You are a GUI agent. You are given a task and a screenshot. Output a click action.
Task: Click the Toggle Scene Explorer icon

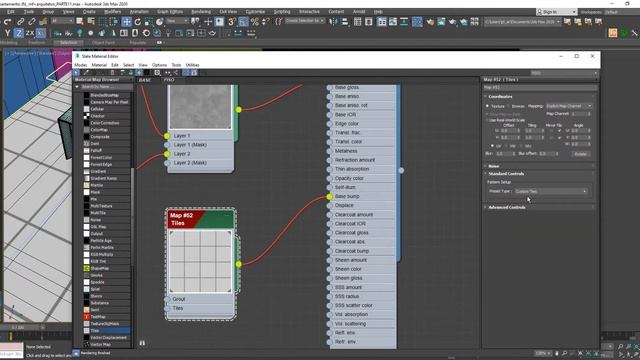click(358, 22)
